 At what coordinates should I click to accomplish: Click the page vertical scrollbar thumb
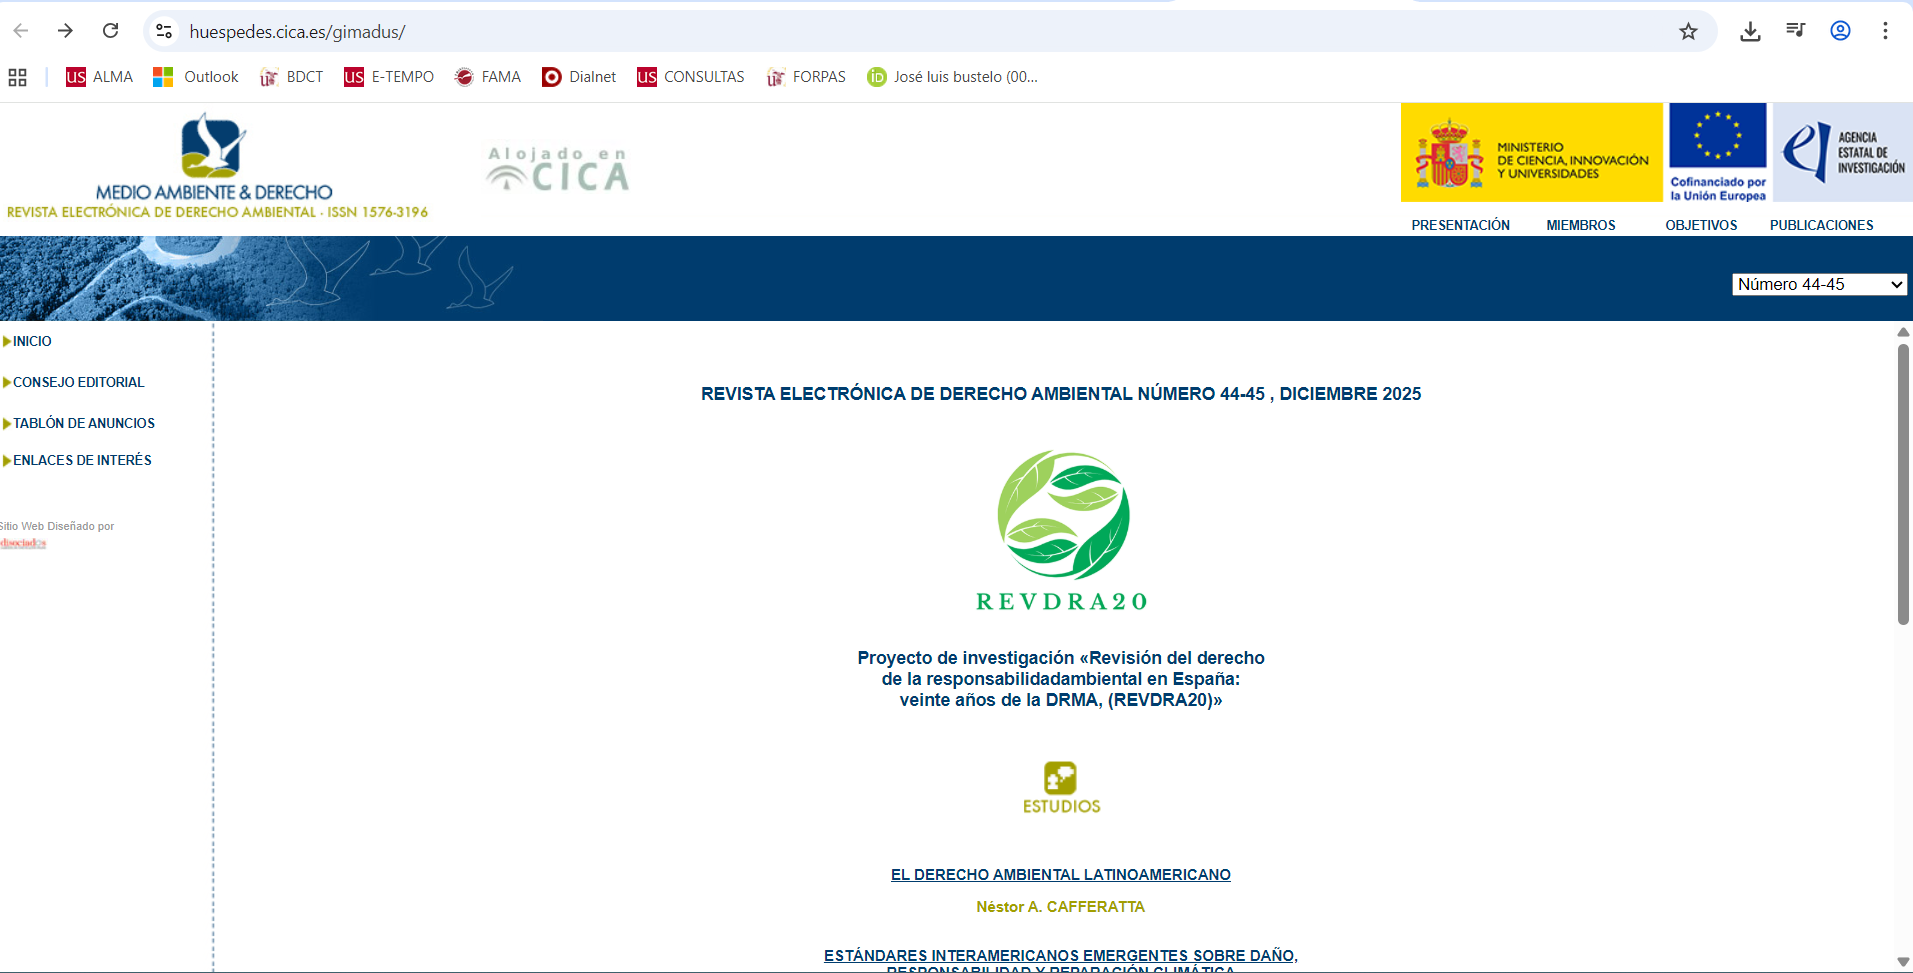tap(1903, 485)
